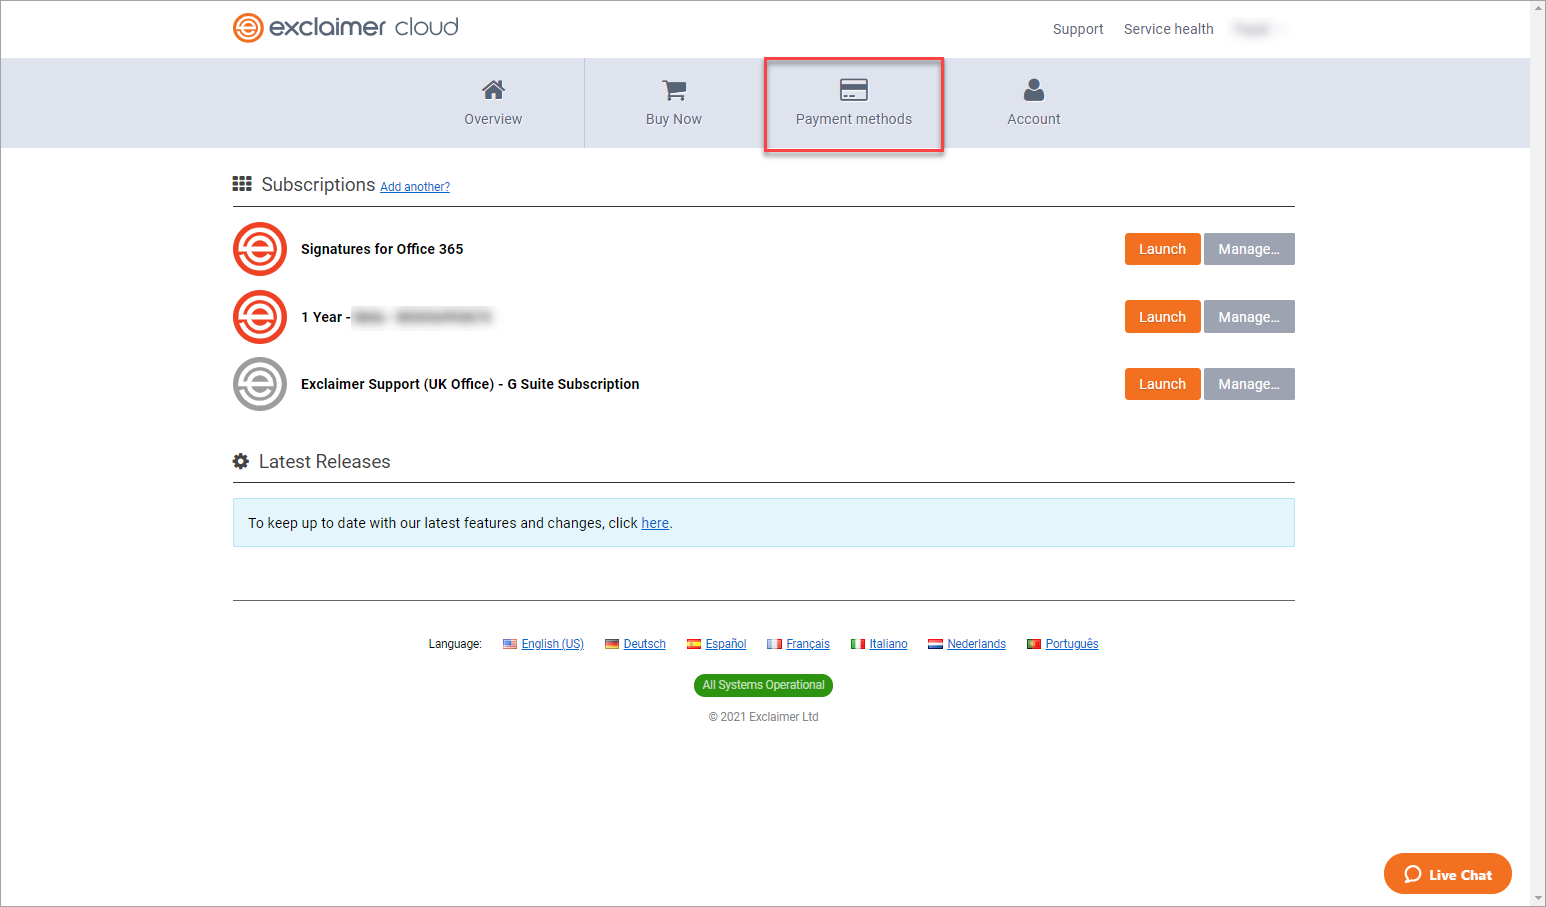Expand the blurred user account menu

click(x=1257, y=29)
